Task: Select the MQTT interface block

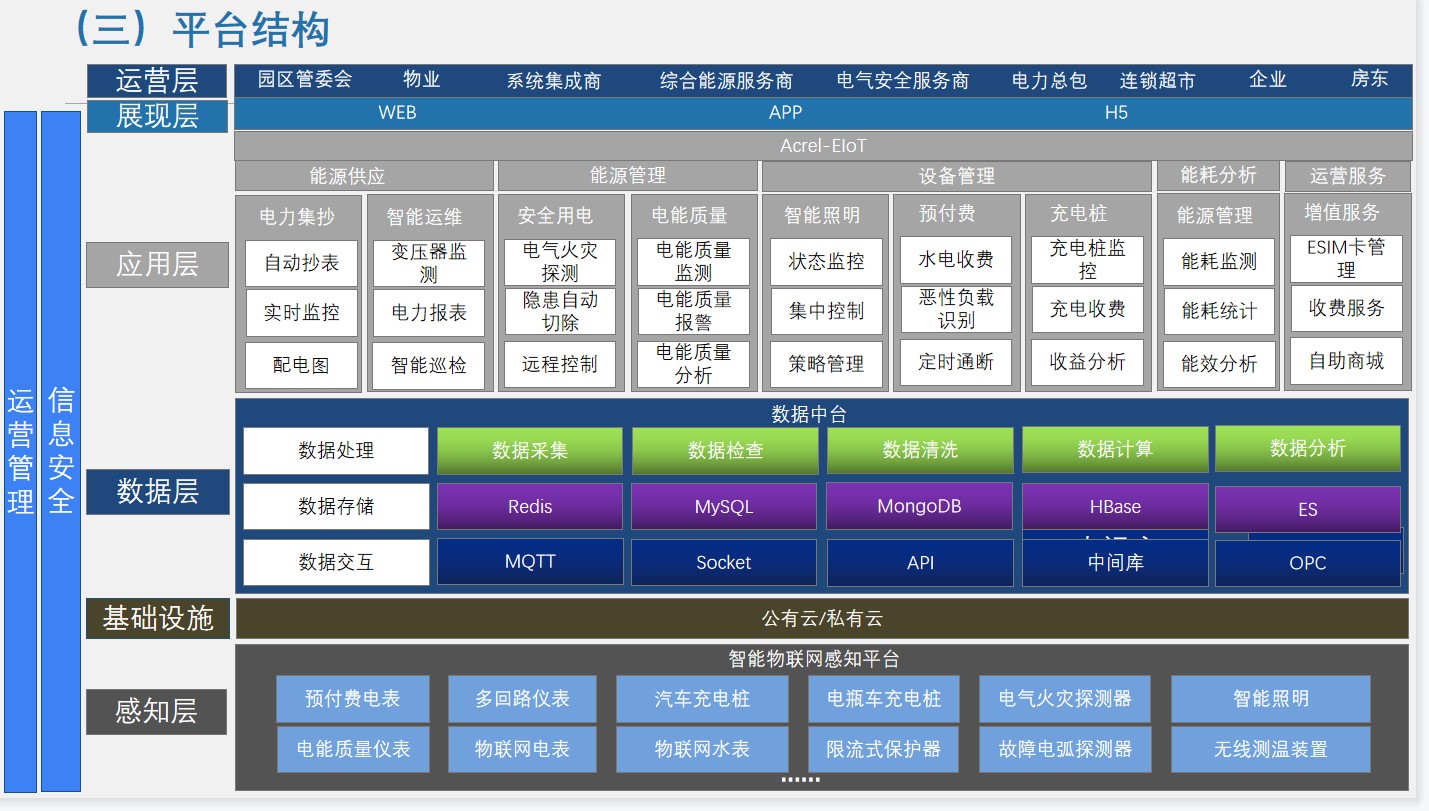Action: 529,562
